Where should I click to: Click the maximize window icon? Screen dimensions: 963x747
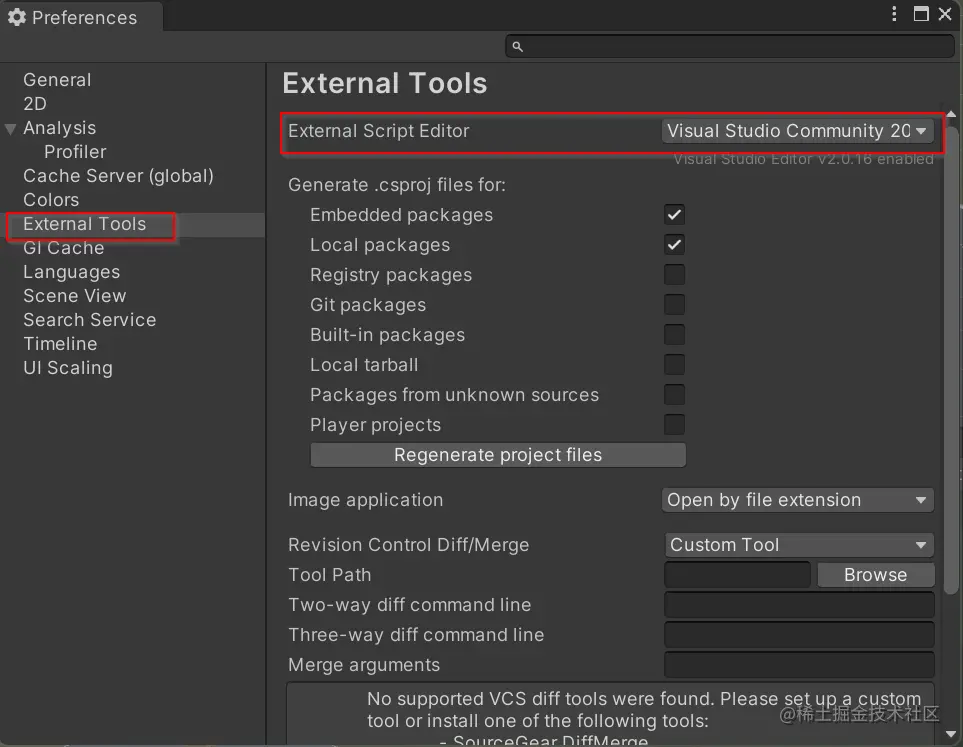click(x=921, y=13)
